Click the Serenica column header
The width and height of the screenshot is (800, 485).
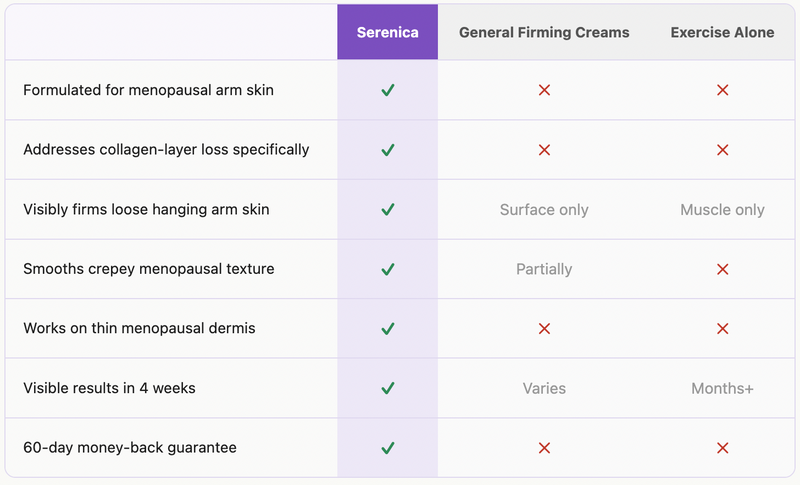pyautogui.click(x=387, y=32)
